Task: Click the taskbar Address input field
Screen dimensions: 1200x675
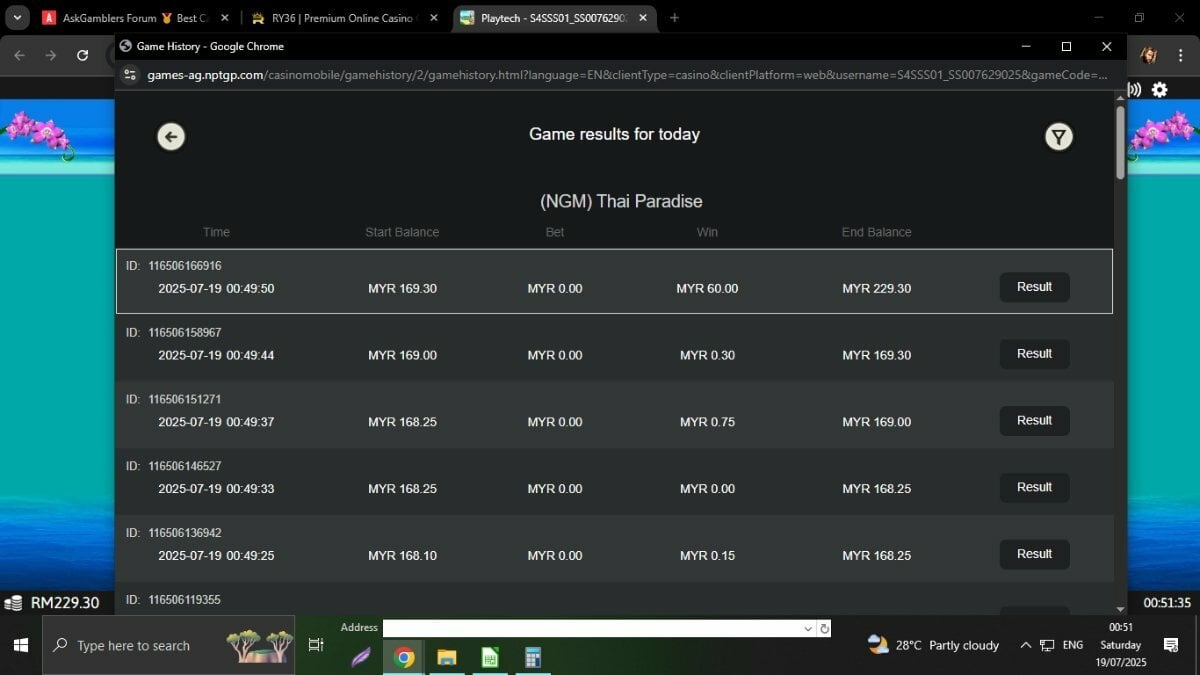Action: point(592,629)
